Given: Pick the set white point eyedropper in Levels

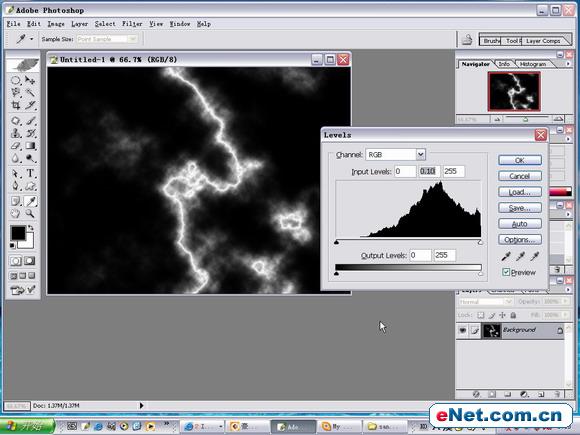Looking at the screenshot, I should 534,256.
